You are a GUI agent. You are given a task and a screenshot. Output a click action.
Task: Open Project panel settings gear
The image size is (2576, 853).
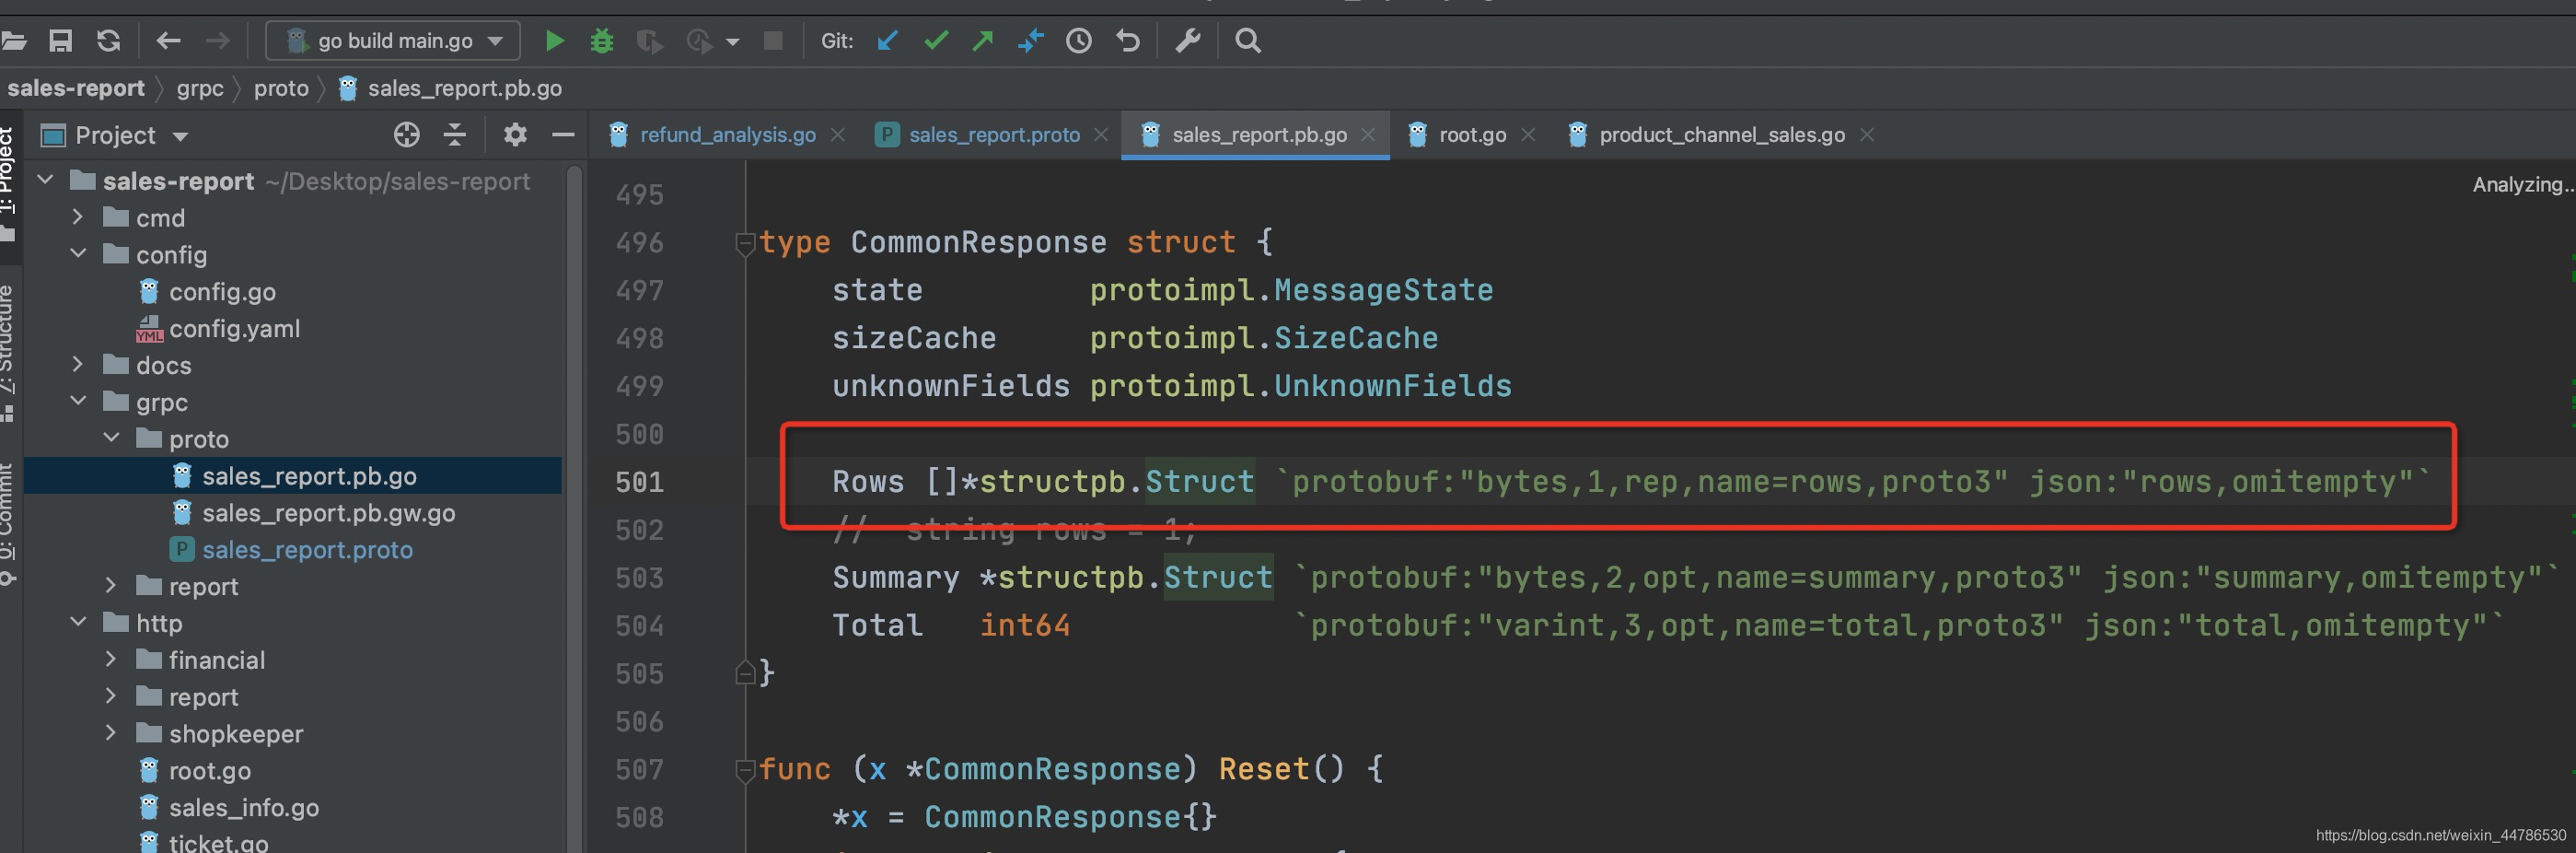pos(514,134)
